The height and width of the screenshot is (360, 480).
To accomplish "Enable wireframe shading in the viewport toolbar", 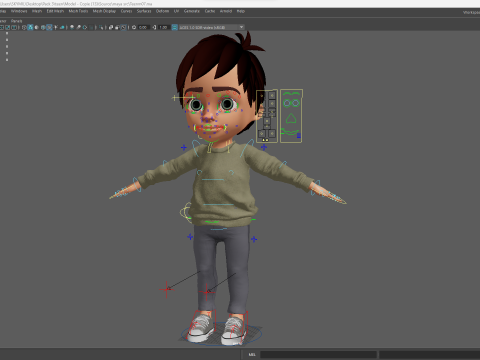I will pyautogui.click(x=24, y=27).
